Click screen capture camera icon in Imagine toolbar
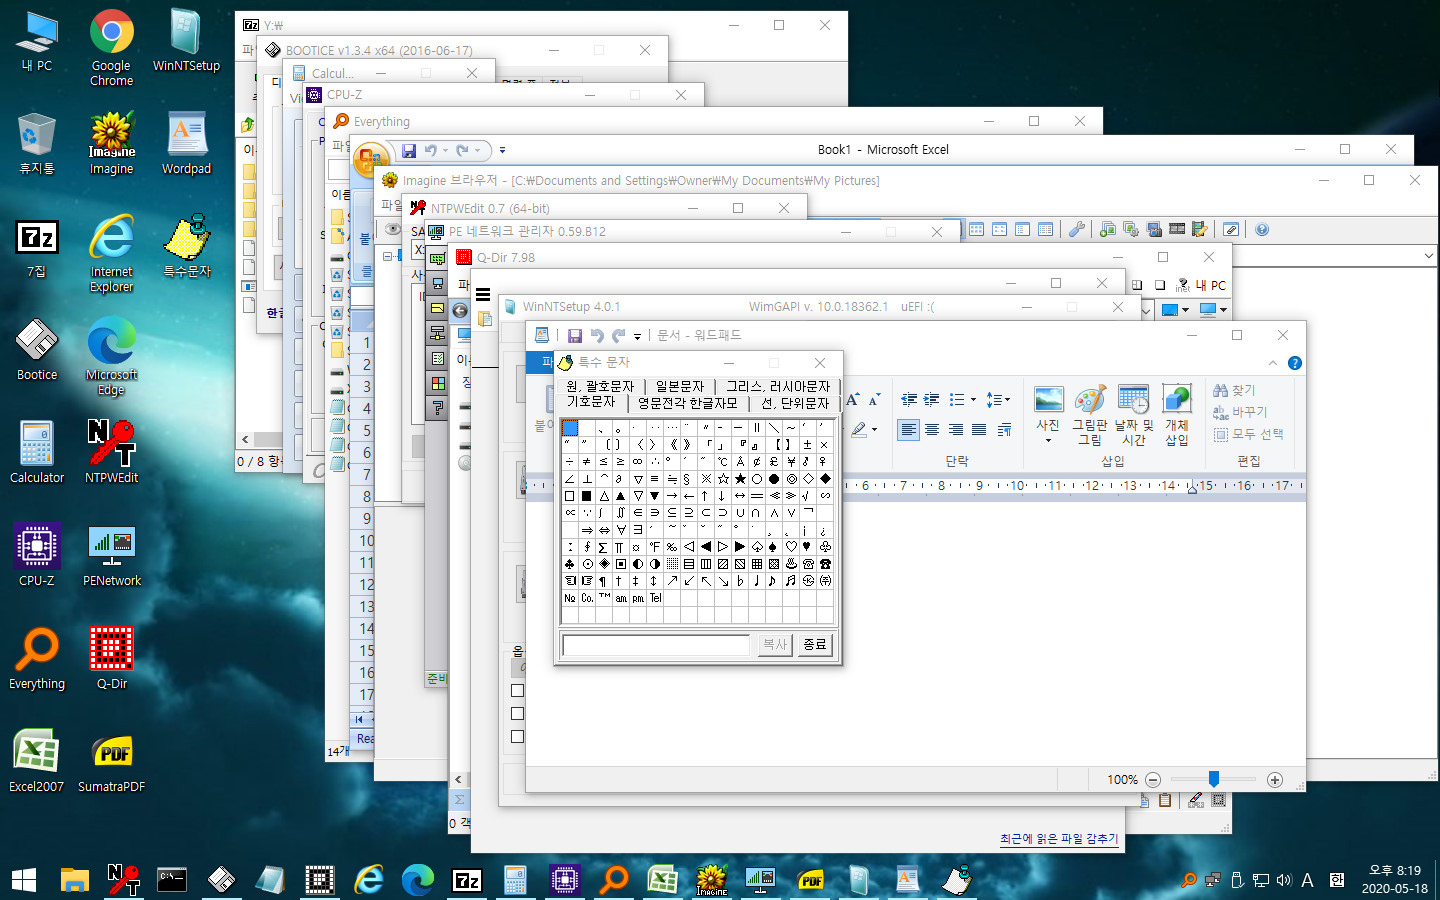 [1154, 229]
